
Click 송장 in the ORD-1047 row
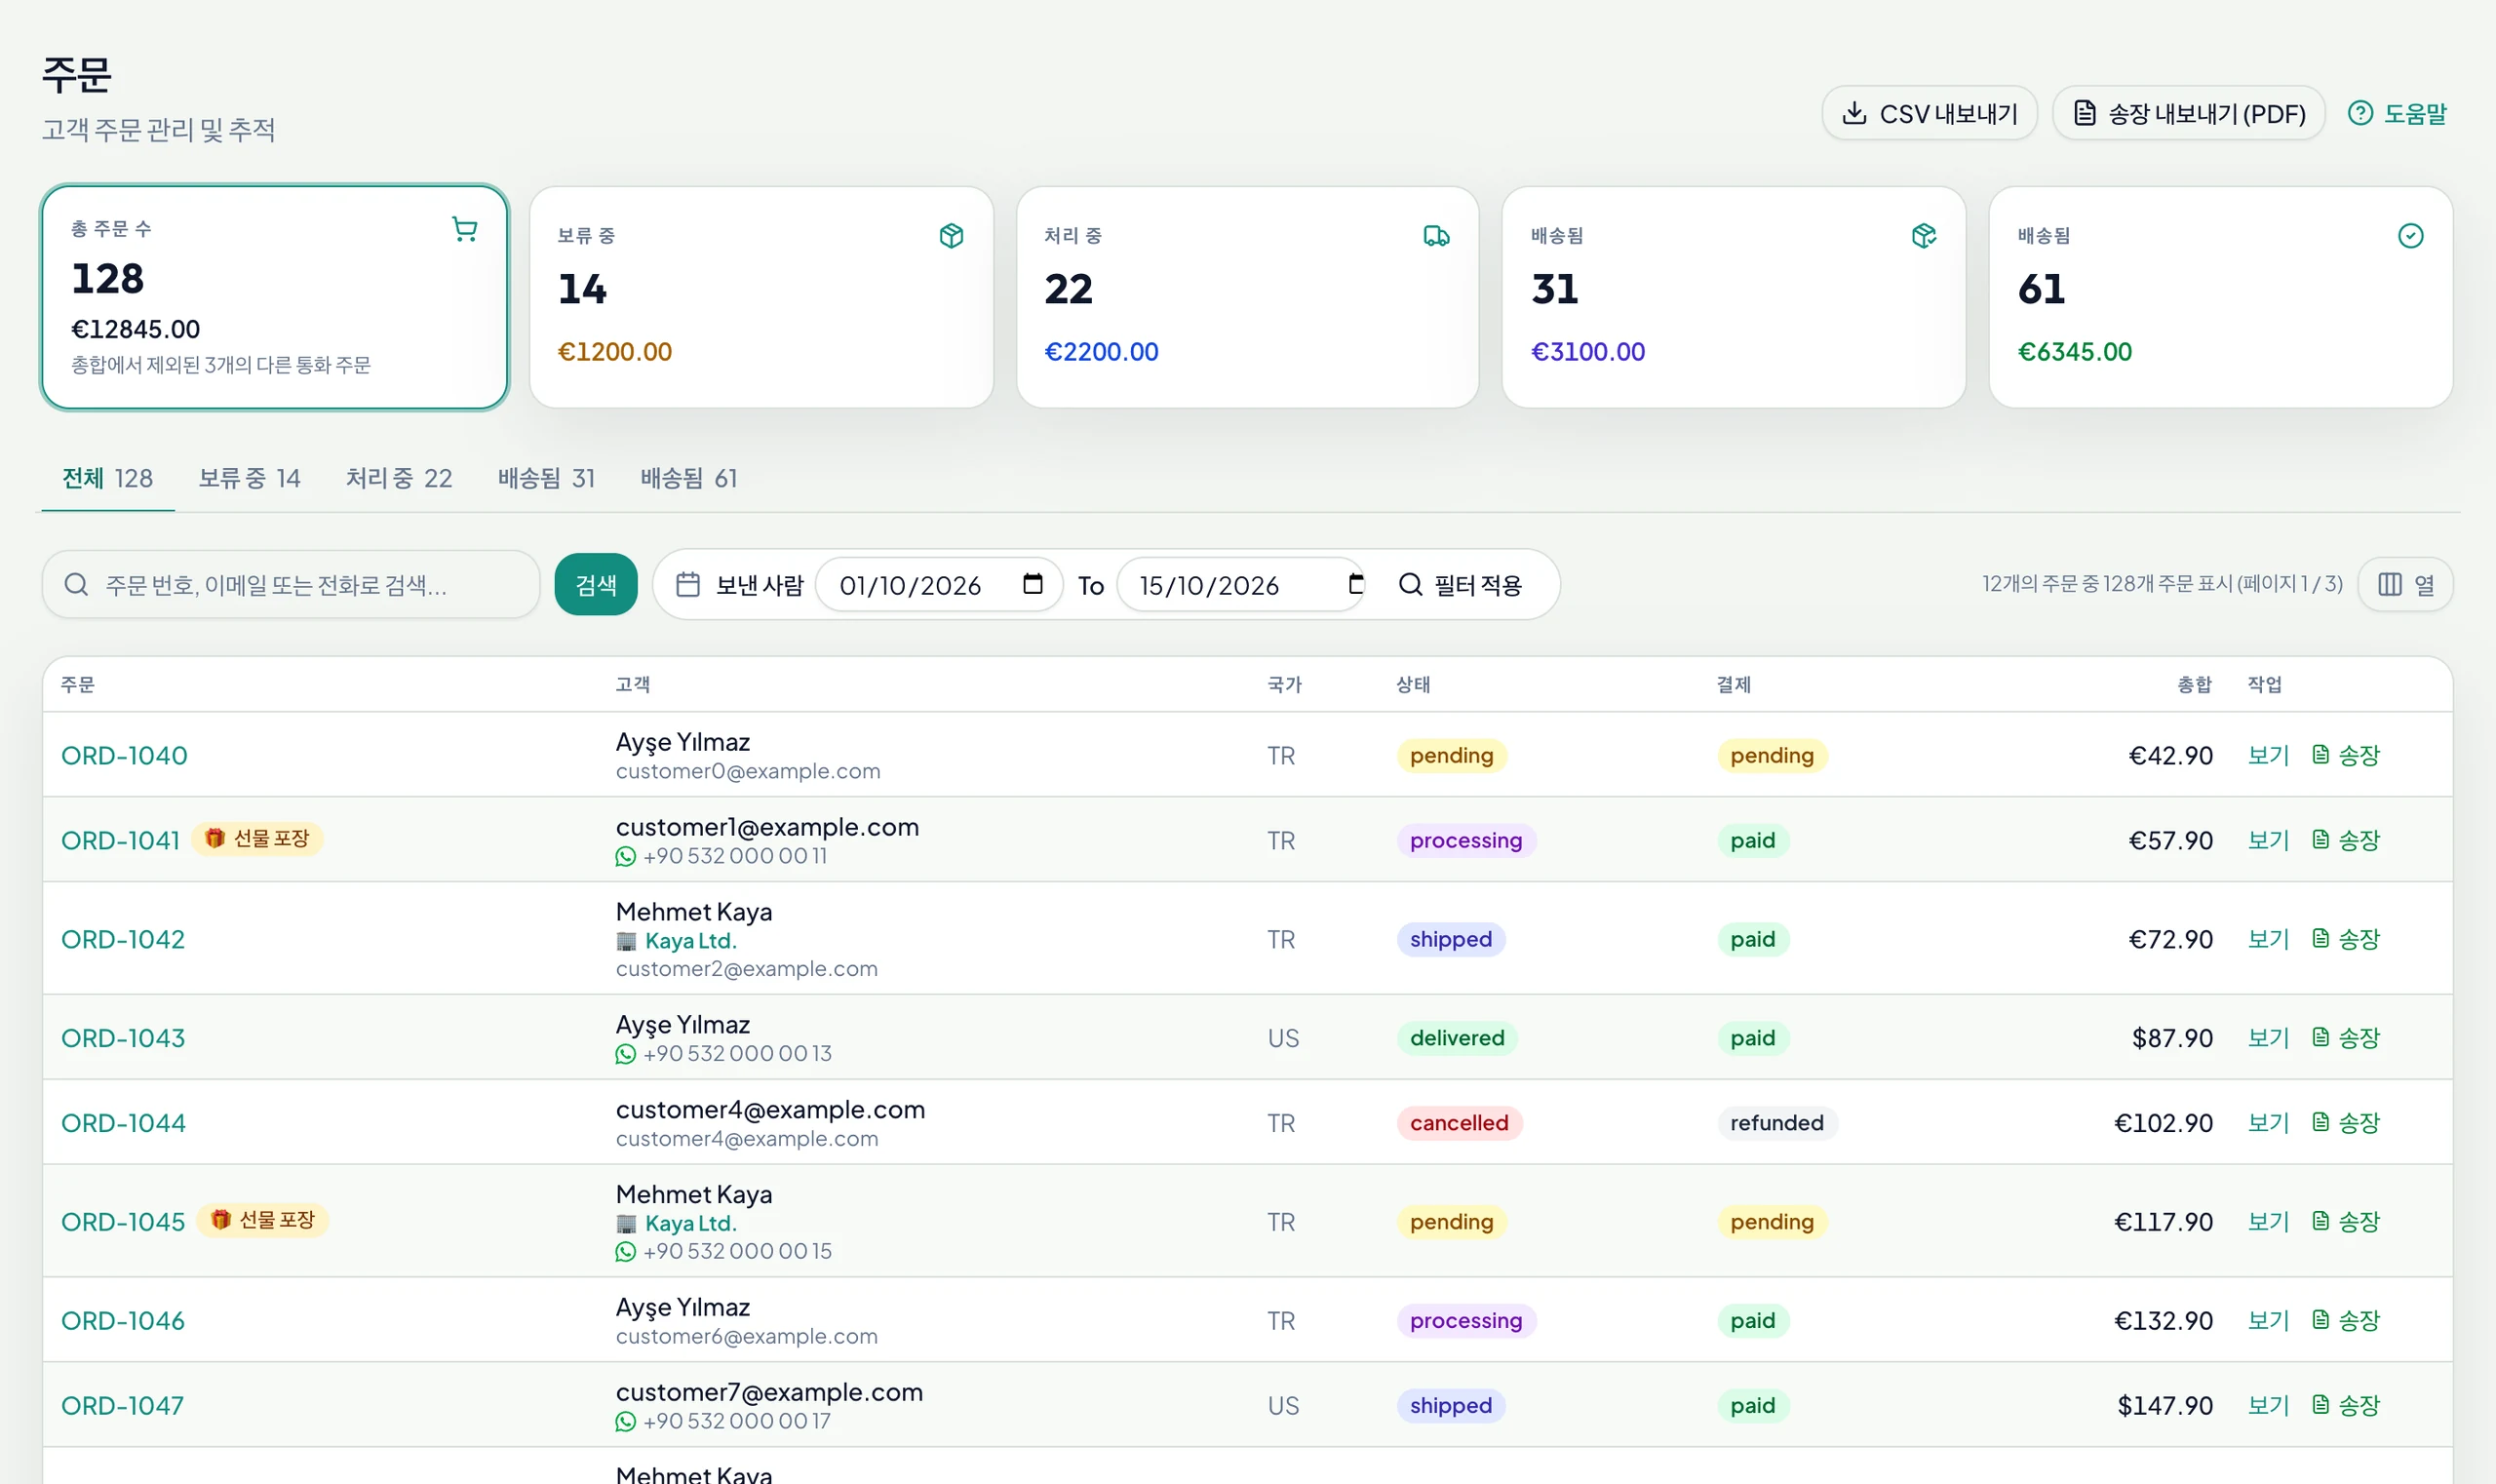[x=2346, y=1406]
